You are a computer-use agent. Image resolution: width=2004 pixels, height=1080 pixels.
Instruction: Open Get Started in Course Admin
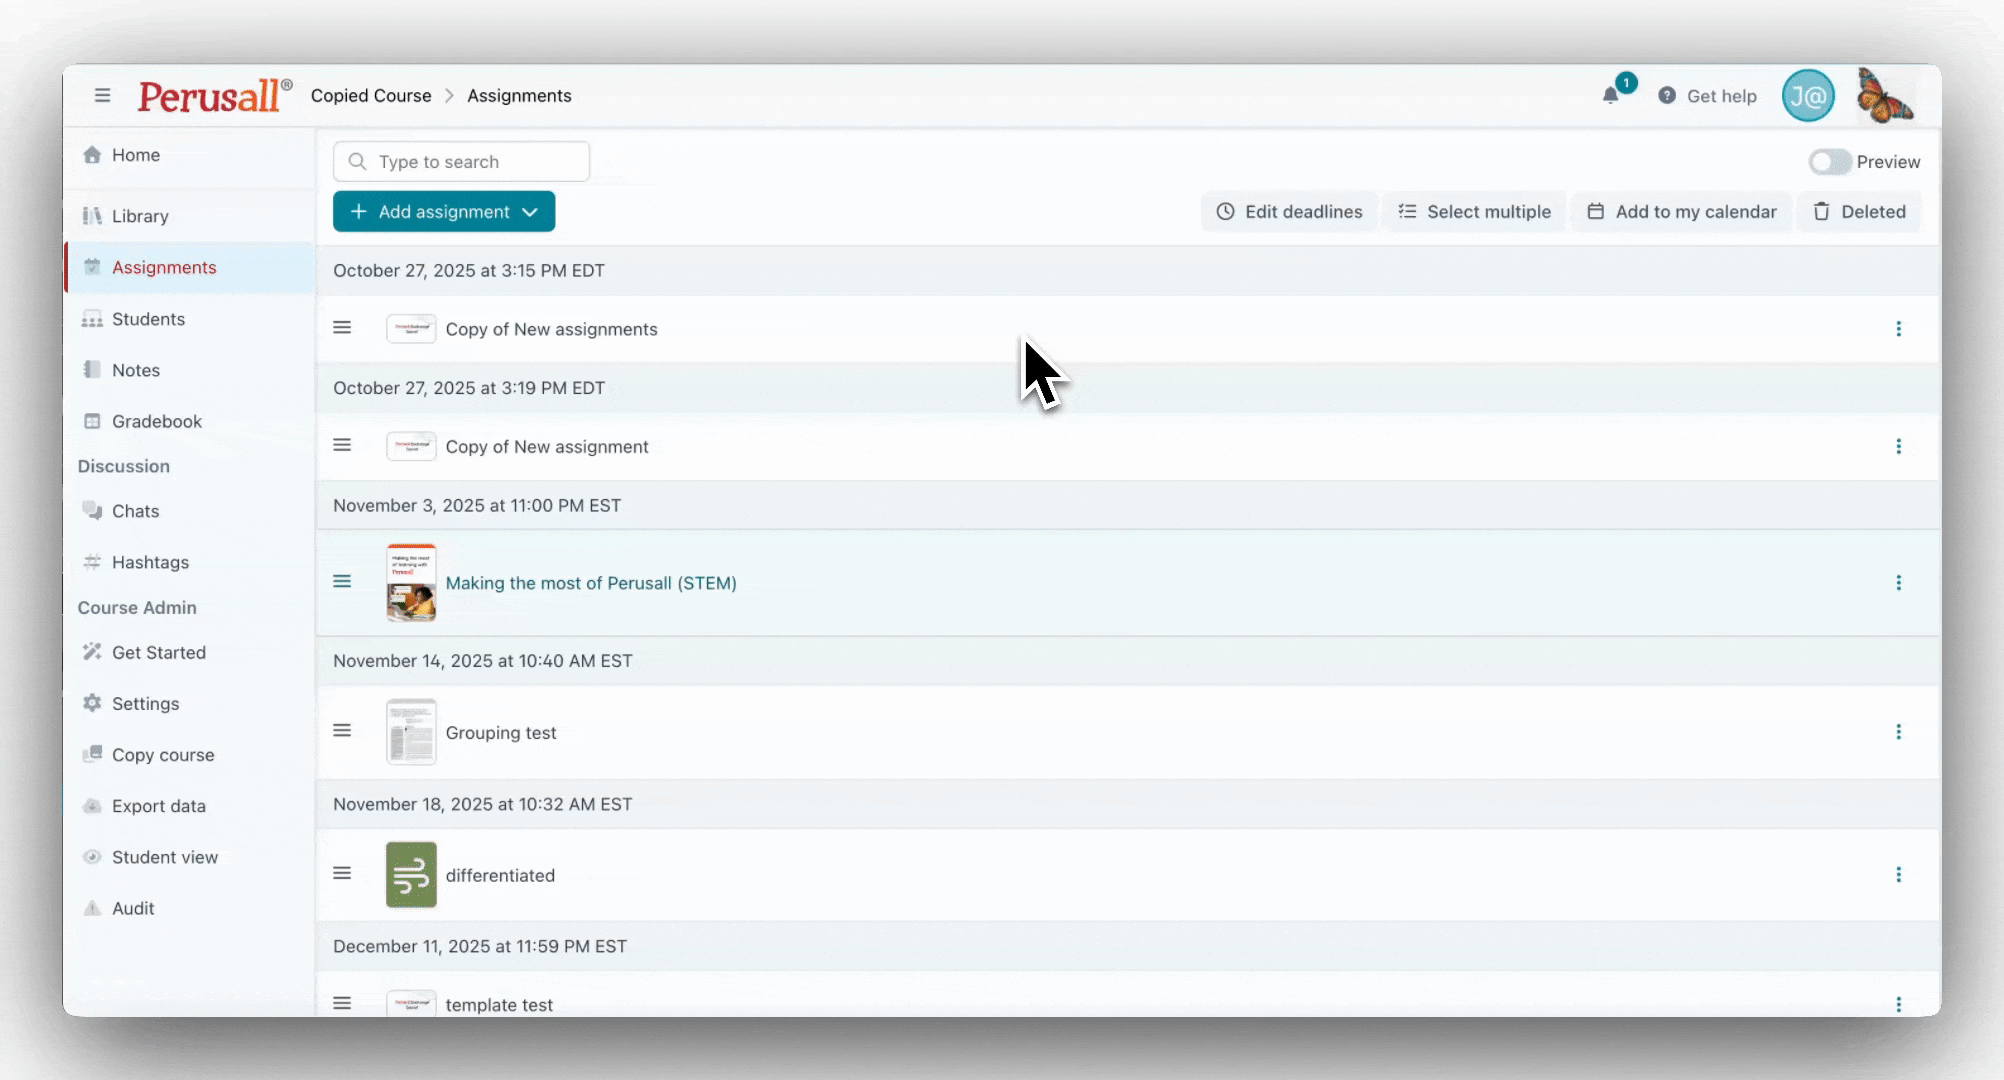tap(159, 652)
